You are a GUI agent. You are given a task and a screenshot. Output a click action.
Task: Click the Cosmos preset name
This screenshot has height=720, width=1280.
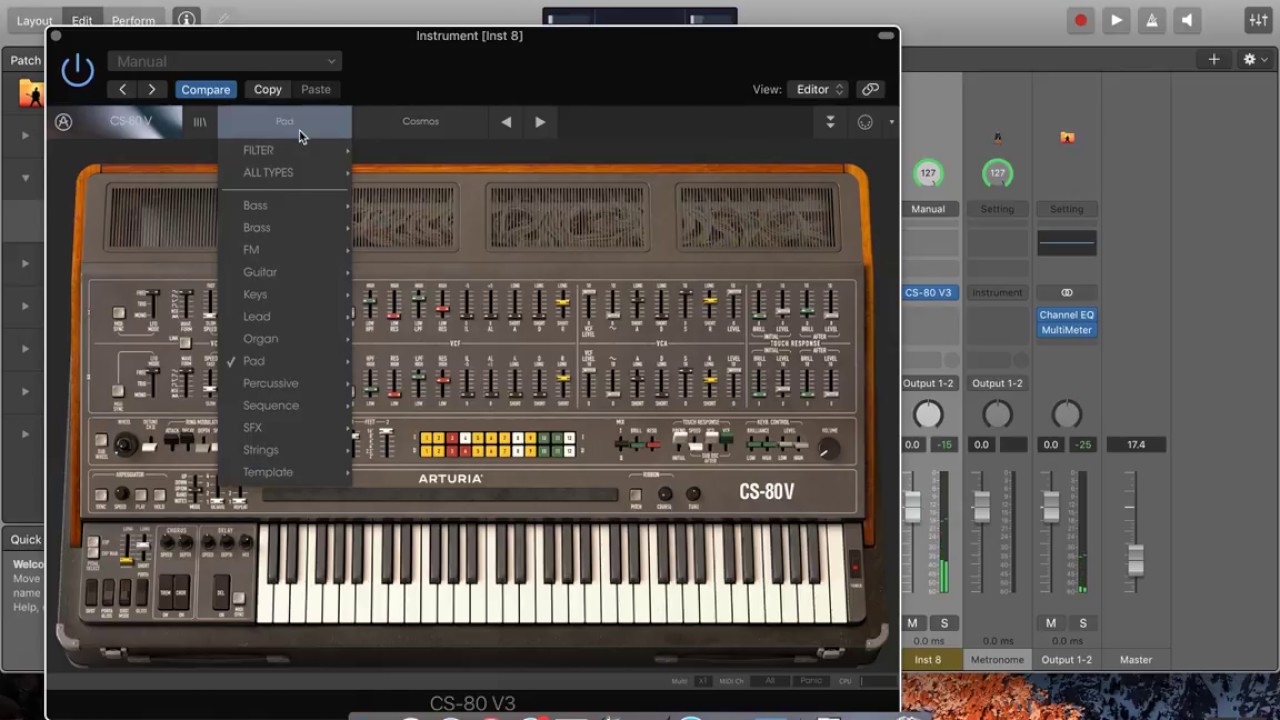pyautogui.click(x=421, y=121)
